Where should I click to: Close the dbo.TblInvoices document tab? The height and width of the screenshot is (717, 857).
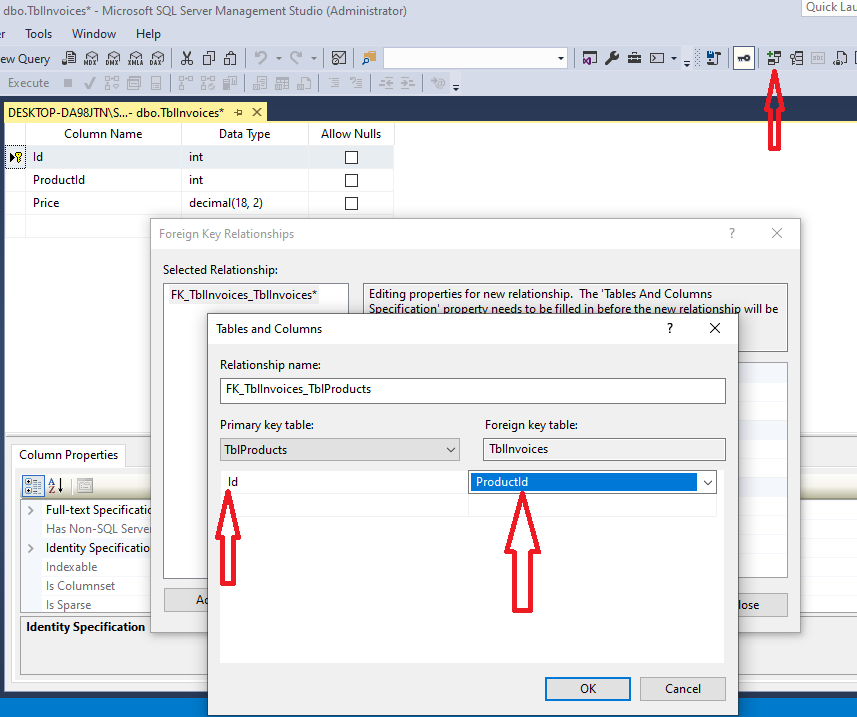click(x=257, y=113)
